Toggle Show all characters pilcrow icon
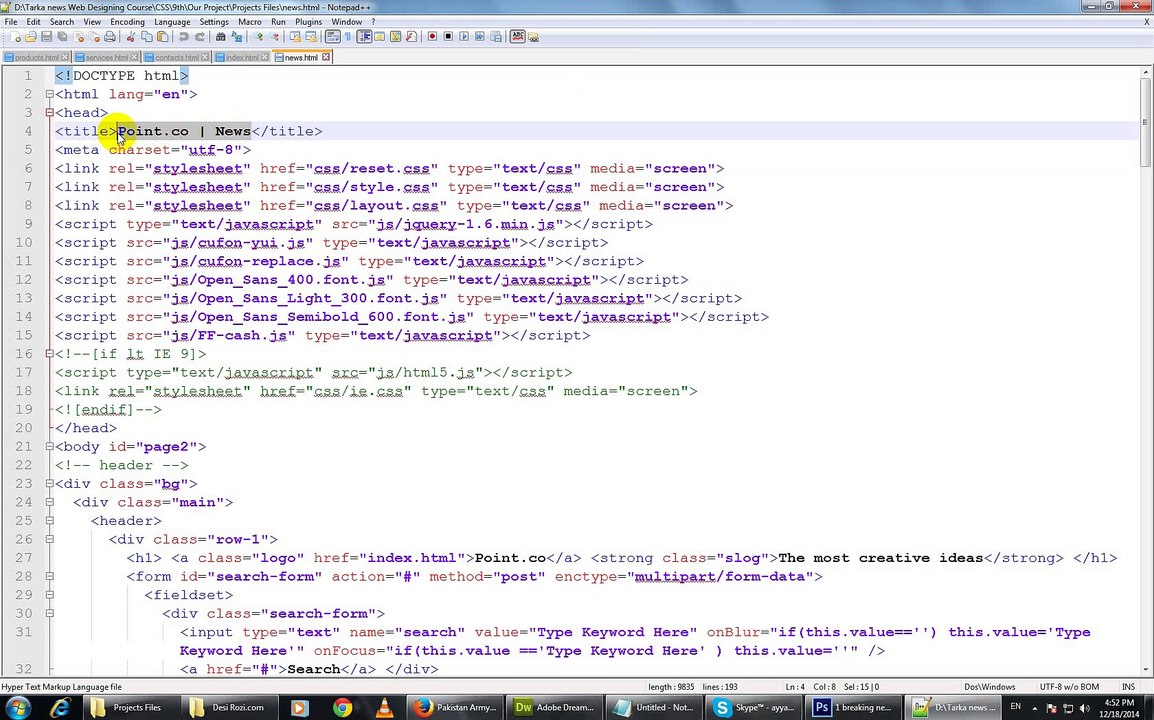Screen dimensions: 1154x720 (x=347, y=36)
